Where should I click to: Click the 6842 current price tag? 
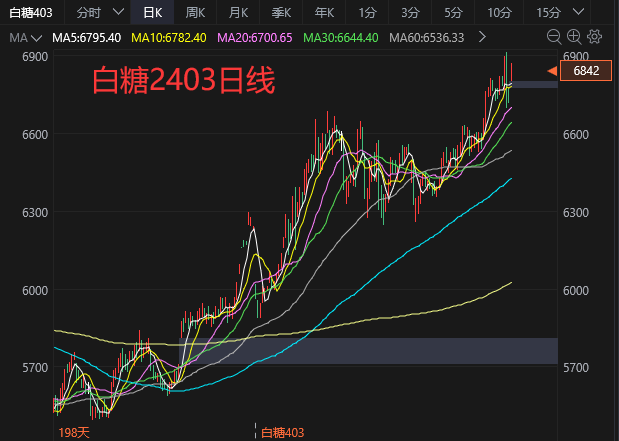(x=586, y=71)
